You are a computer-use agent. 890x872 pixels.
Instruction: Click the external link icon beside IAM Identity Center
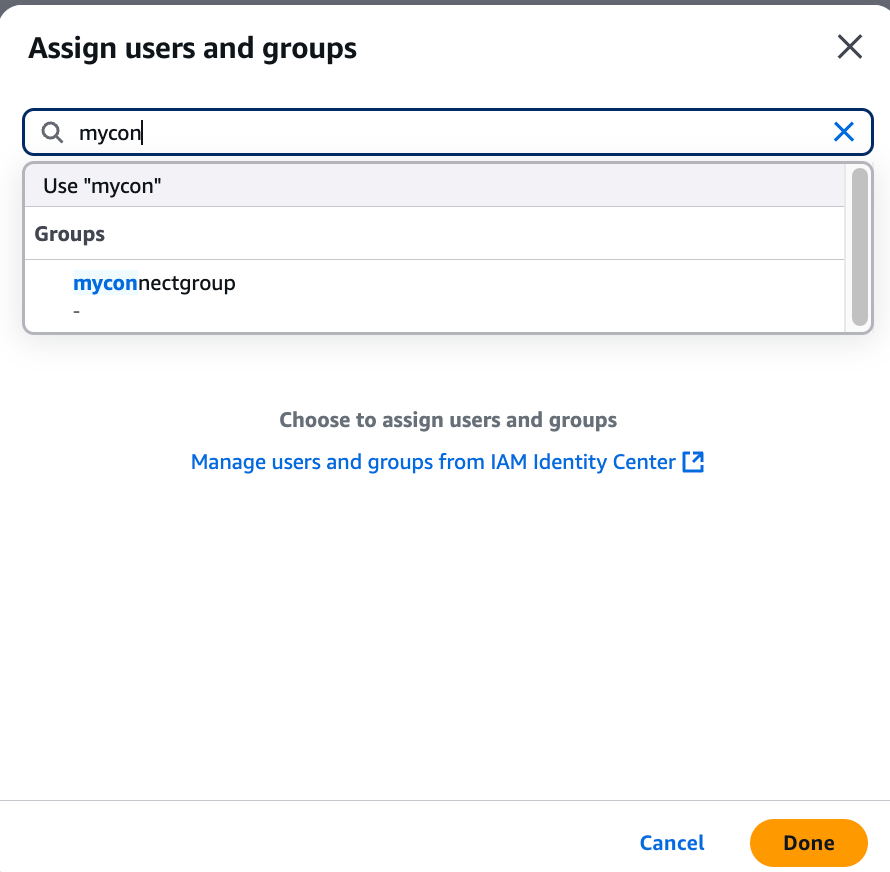coord(693,462)
